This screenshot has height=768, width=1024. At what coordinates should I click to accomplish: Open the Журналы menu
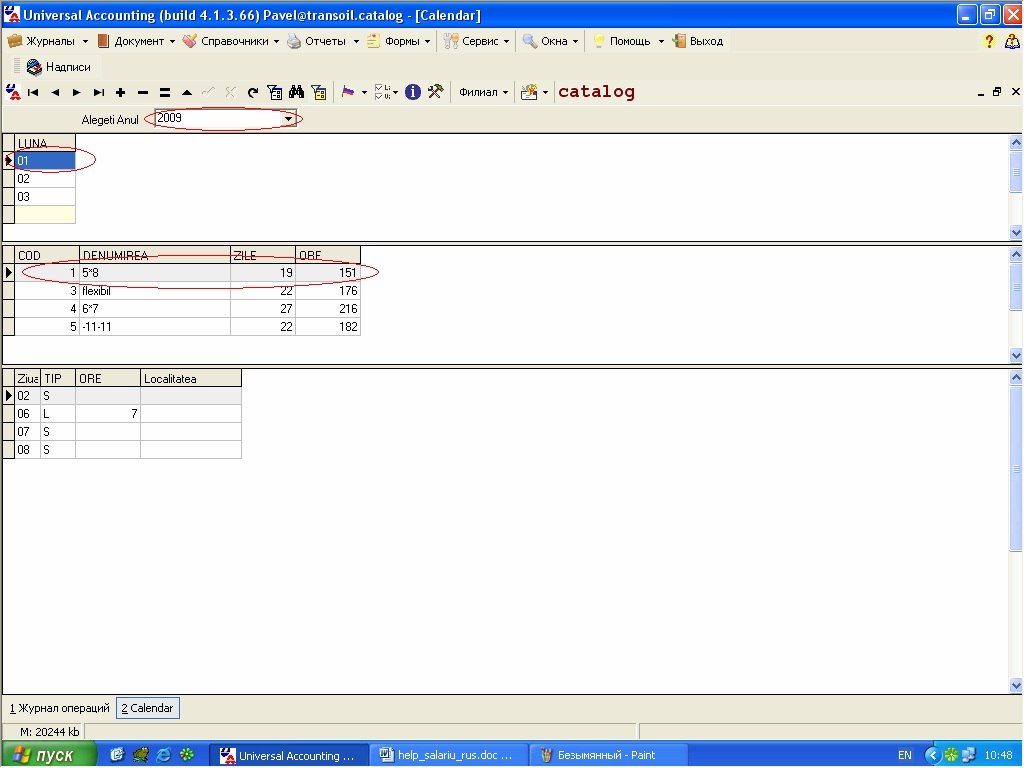click(x=48, y=41)
